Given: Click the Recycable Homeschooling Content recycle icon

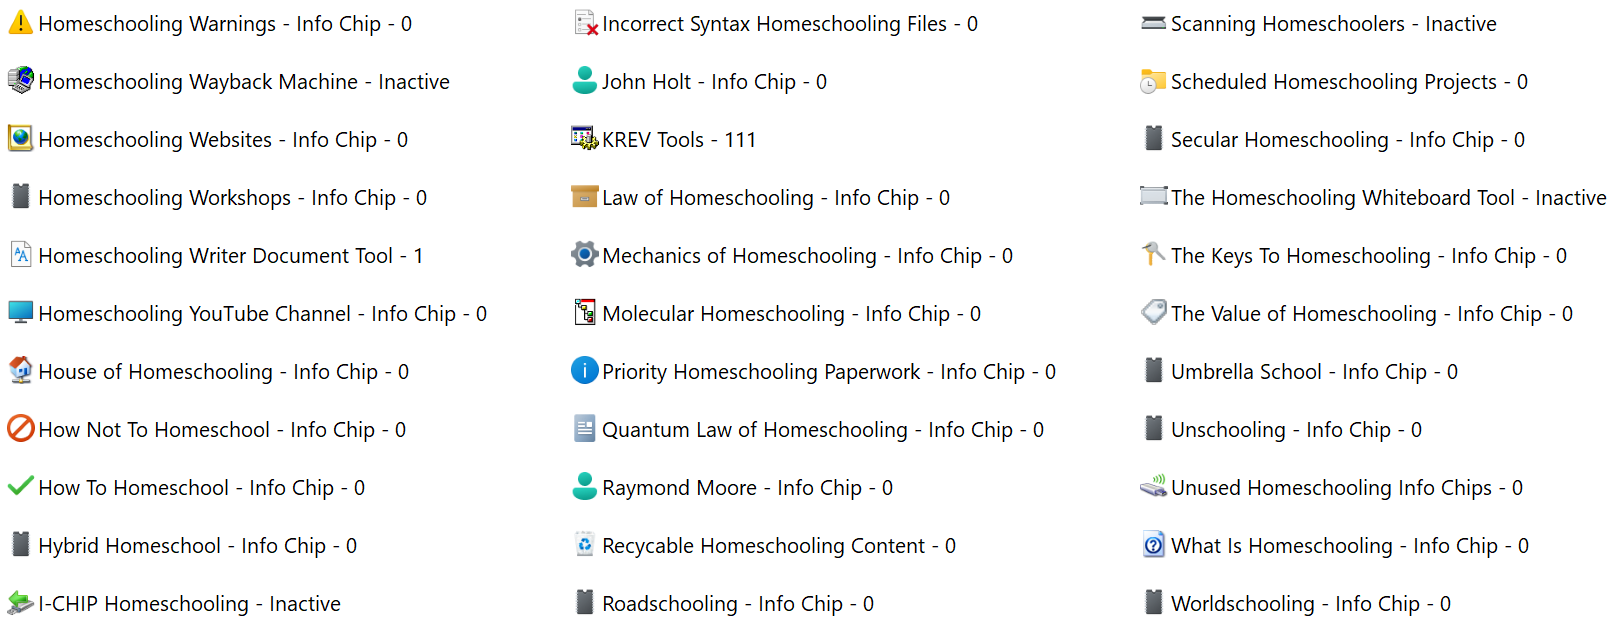Looking at the screenshot, I should tap(584, 545).
